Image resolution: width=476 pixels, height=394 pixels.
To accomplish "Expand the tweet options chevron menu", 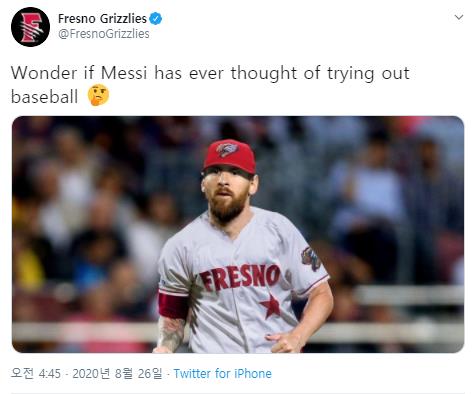I will click(x=459, y=17).
